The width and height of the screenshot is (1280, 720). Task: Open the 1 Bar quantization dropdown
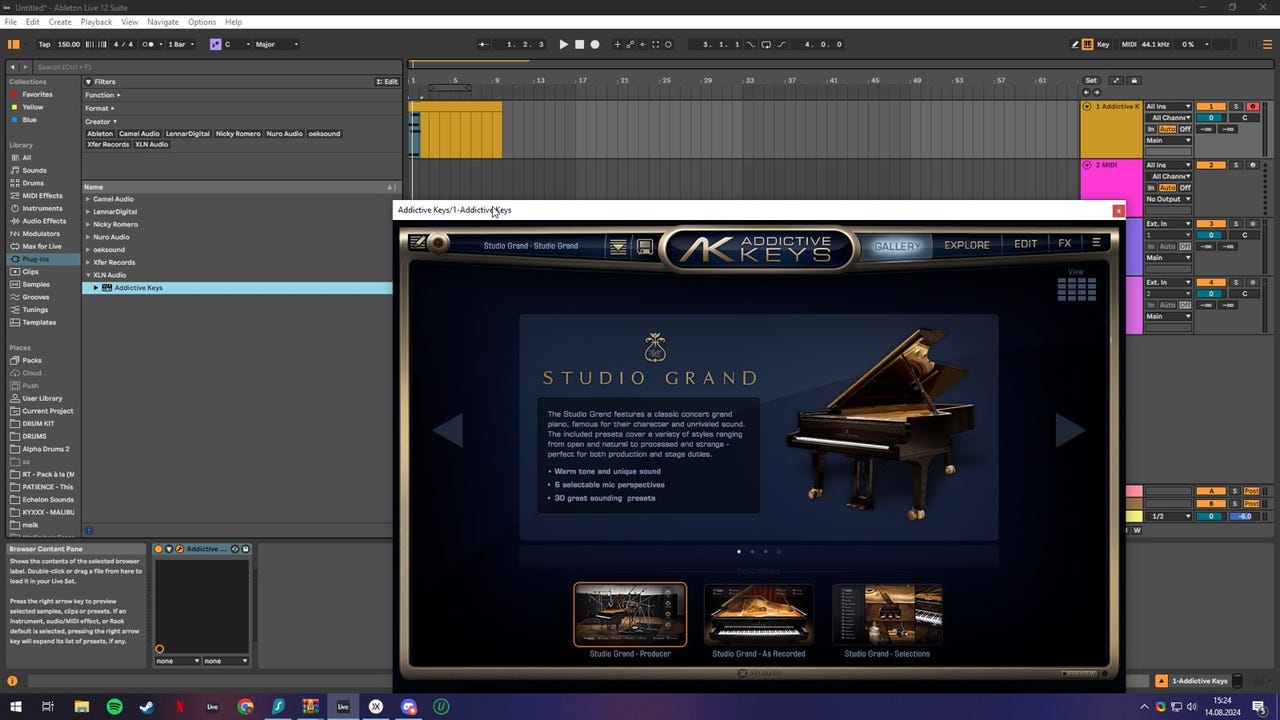click(181, 44)
